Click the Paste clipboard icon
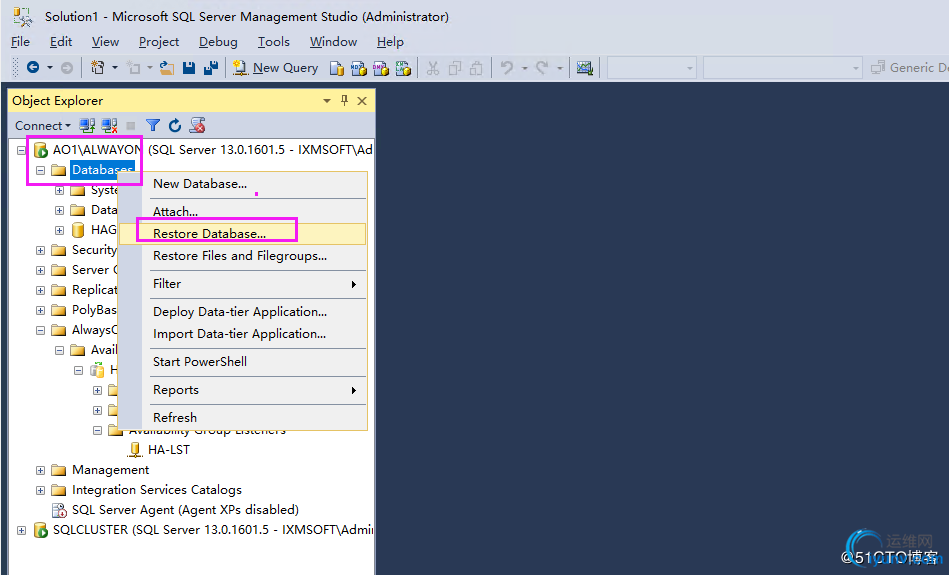Viewport: 949px width, 575px height. point(477,68)
